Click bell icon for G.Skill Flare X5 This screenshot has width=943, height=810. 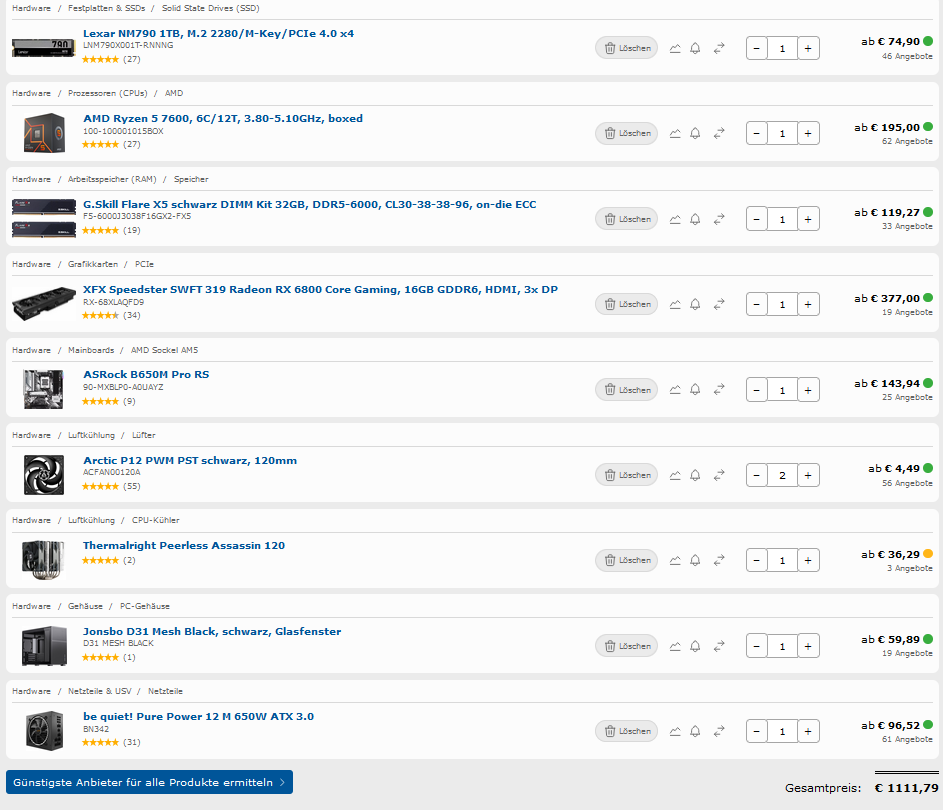[x=695, y=219]
